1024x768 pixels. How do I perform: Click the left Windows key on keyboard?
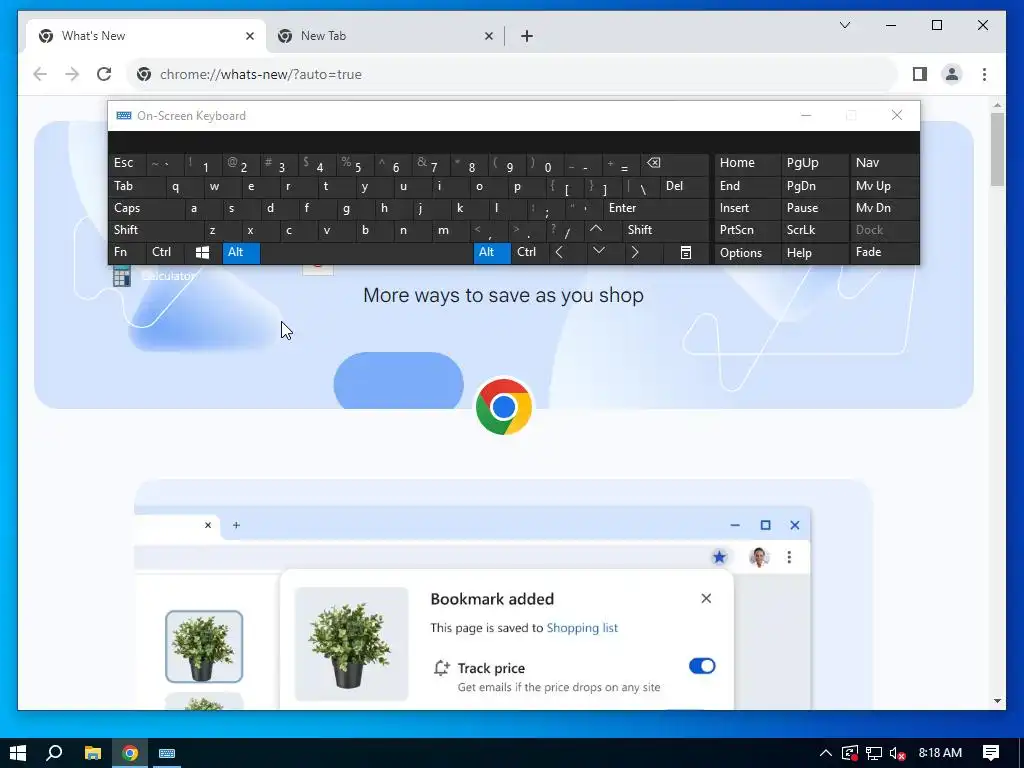202,253
